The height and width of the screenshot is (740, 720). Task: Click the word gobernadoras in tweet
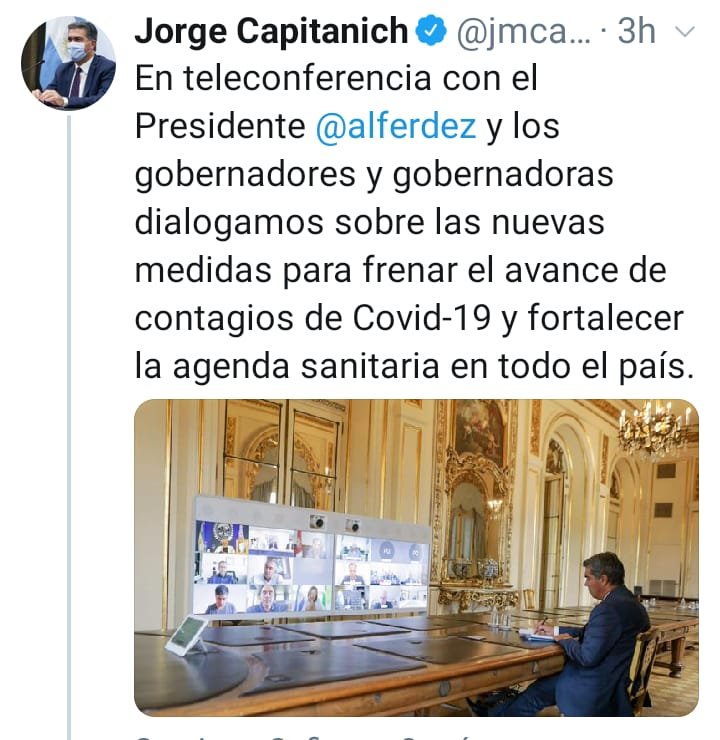tap(503, 175)
